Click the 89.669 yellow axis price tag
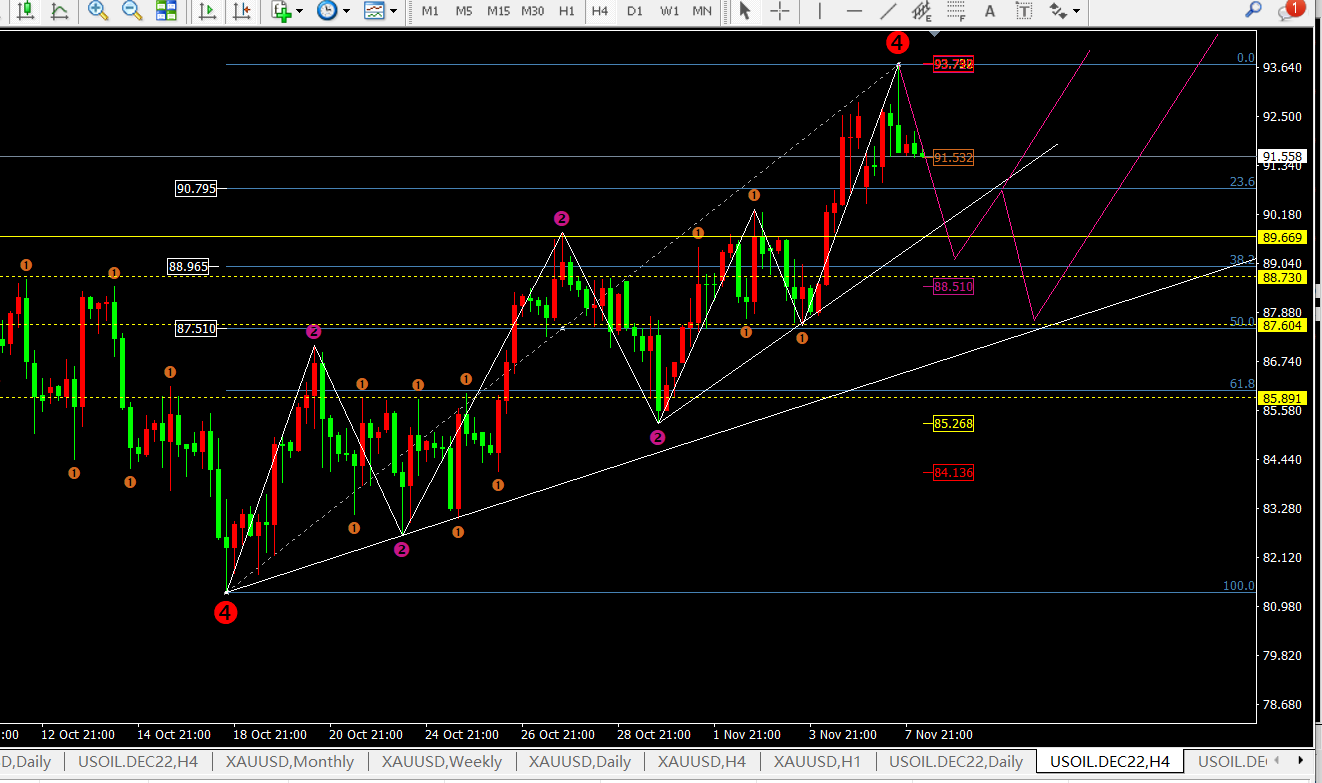Viewport: 1322px width, 783px height. 1282,237
